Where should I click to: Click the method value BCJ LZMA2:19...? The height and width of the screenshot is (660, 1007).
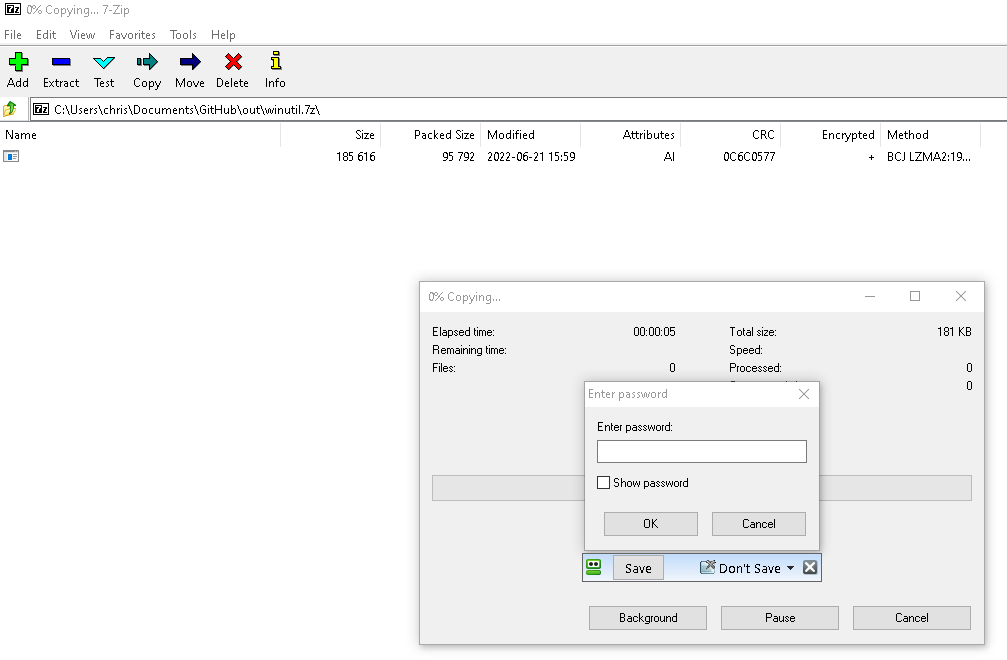[929, 157]
